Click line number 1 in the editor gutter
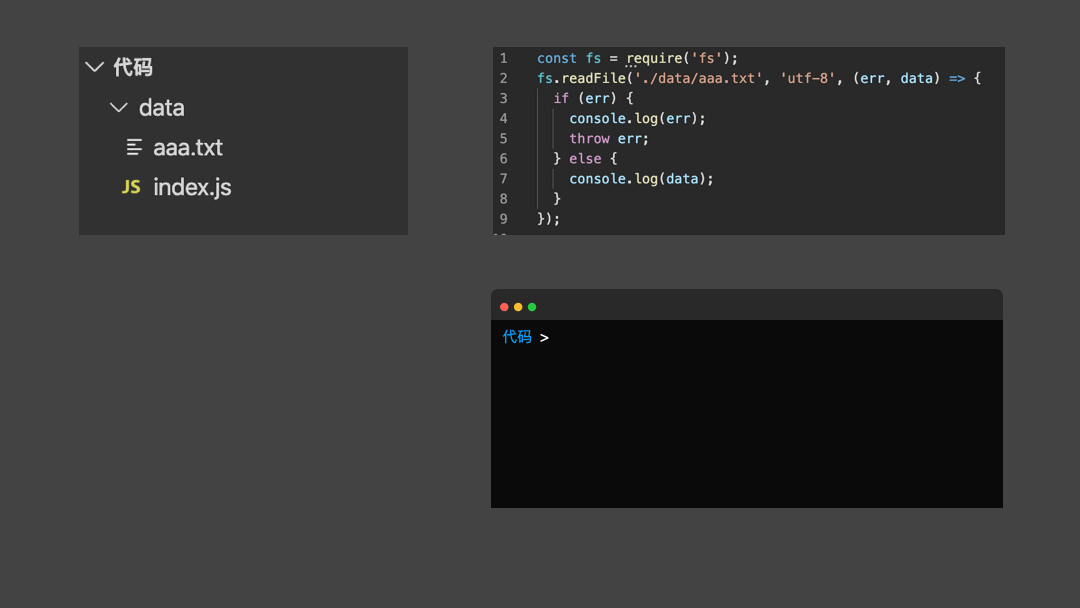Viewport: 1080px width, 608px height. 503,59
